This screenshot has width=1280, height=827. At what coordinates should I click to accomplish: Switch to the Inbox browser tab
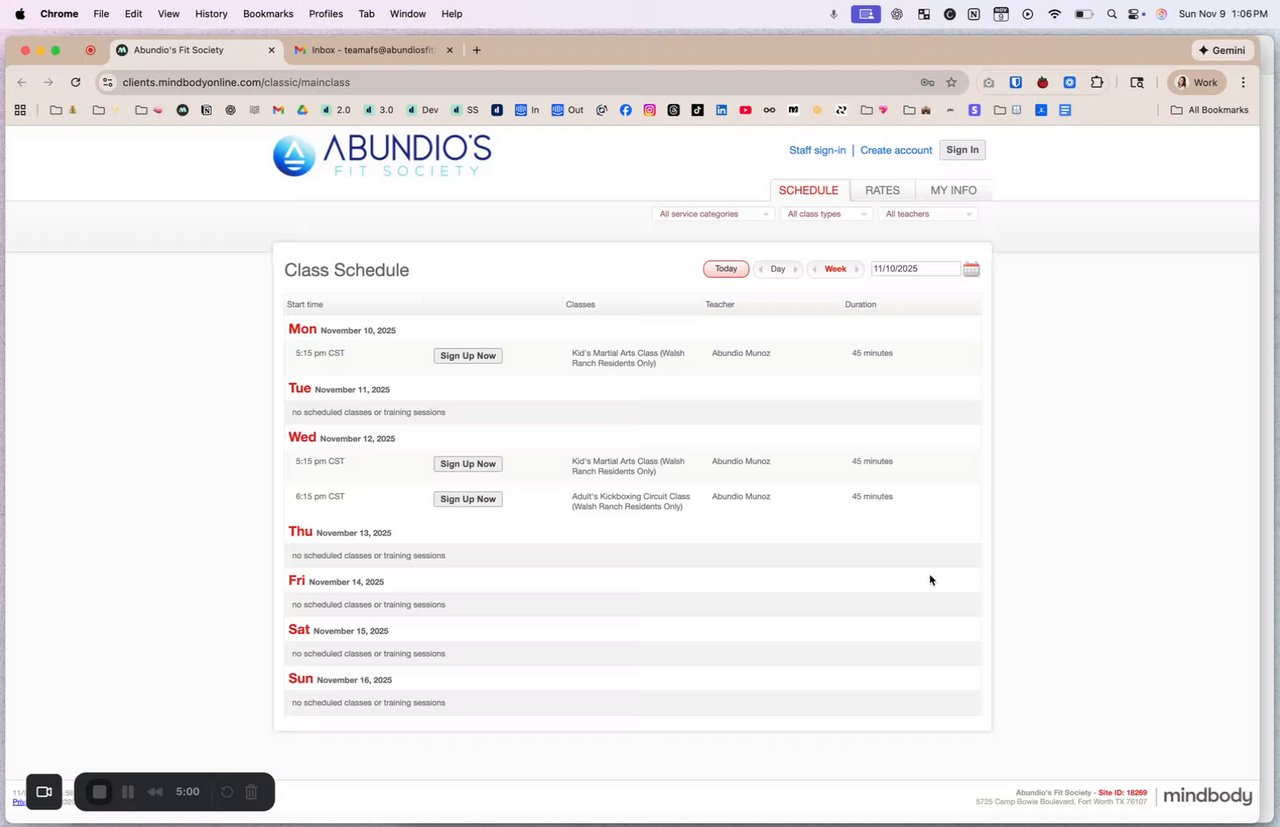[x=373, y=50]
